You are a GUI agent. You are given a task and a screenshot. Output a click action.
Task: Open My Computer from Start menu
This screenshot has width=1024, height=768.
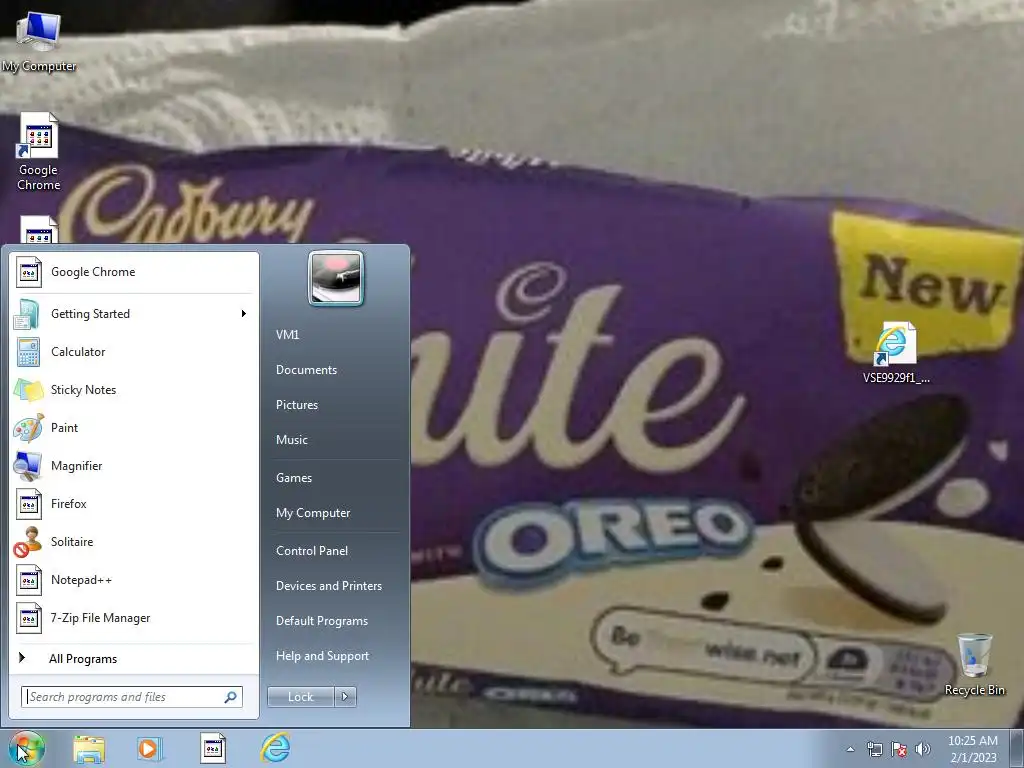[336, 513]
